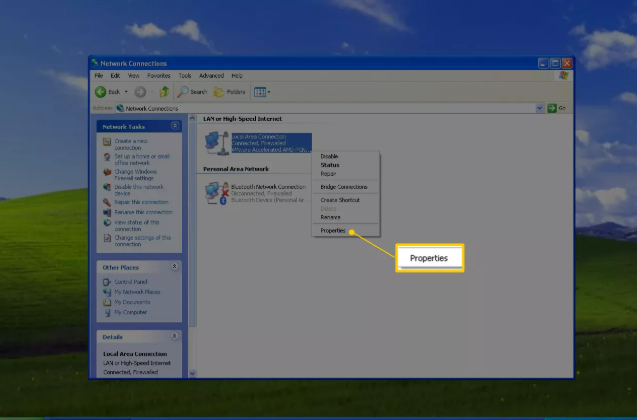Open the Help menu
The height and width of the screenshot is (420, 637).
tap(237, 76)
